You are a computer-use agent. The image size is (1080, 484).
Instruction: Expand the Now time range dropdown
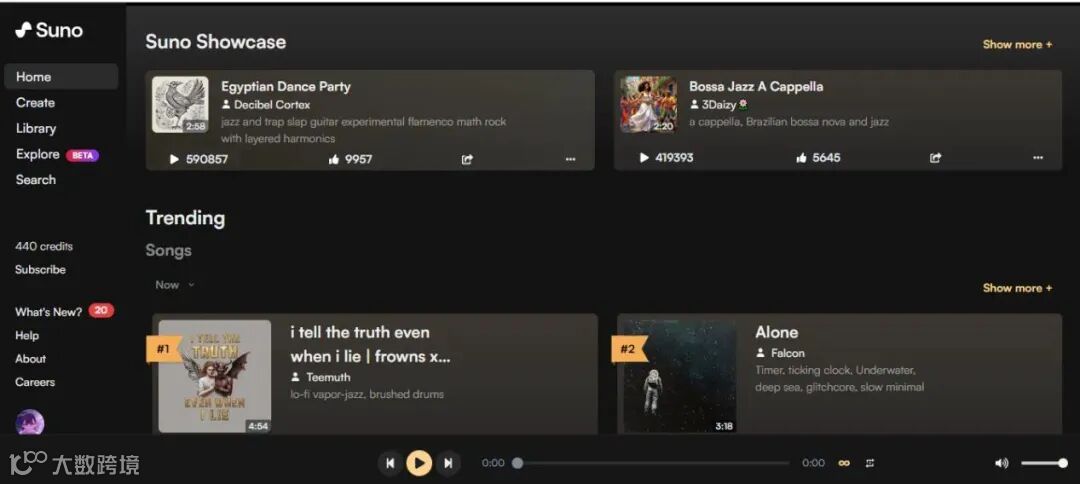point(175,284)
